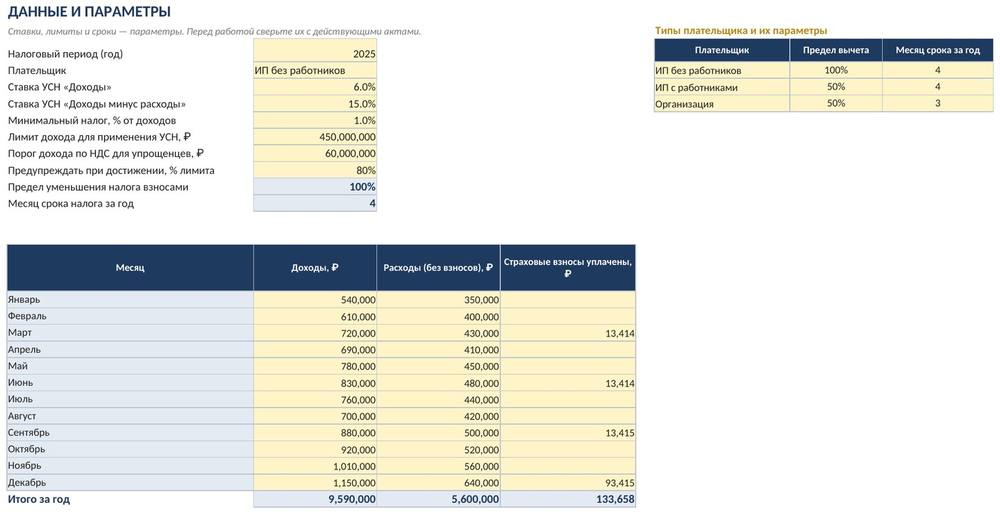The height and width of the screenshot is (514, 1000).
Task: Select deadline month 3 for Организация
Action: point(938,103)
